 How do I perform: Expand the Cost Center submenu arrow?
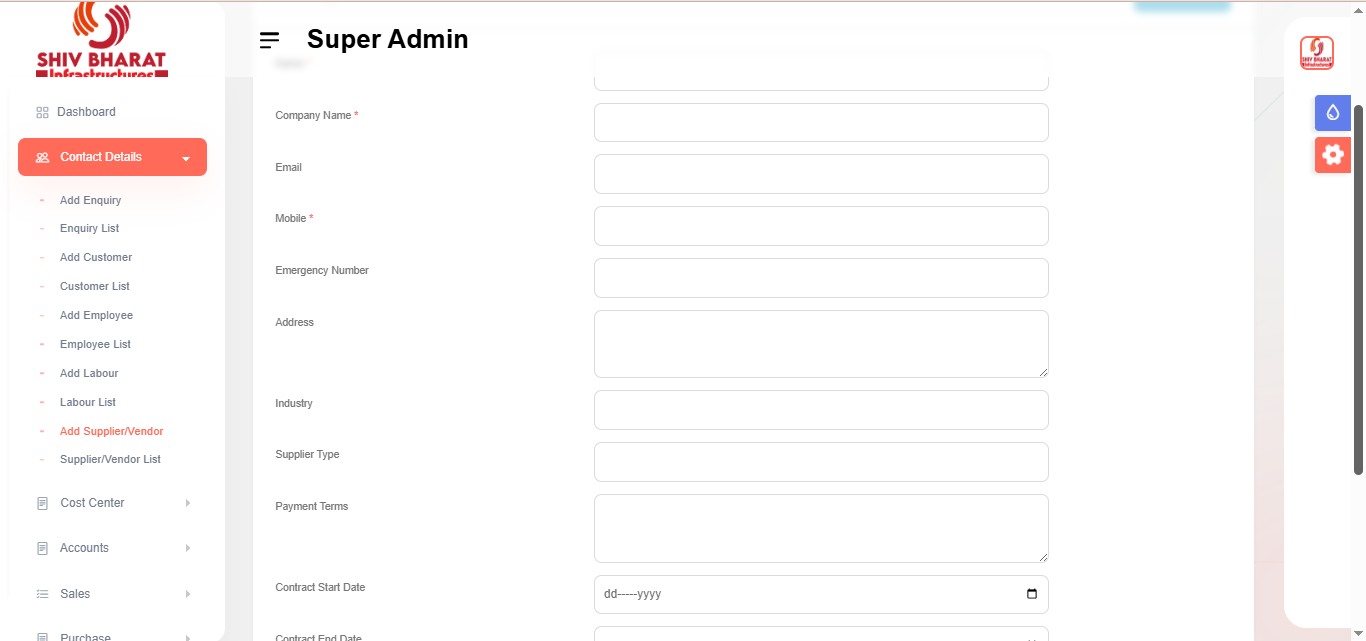point(188,503)
